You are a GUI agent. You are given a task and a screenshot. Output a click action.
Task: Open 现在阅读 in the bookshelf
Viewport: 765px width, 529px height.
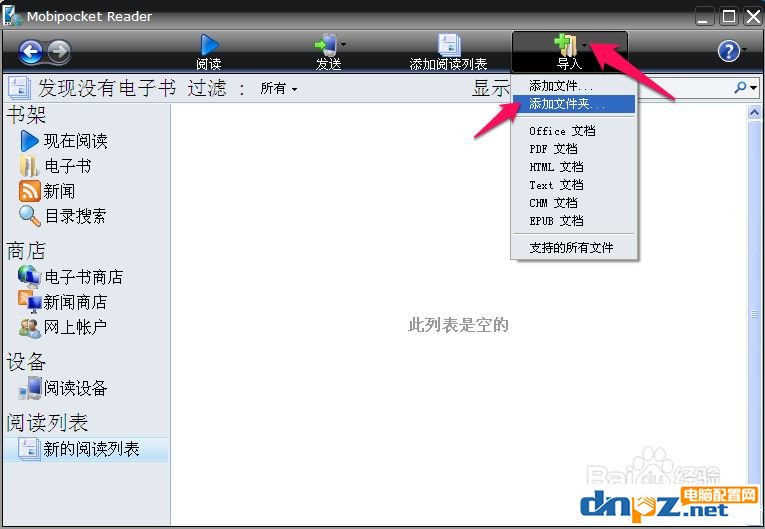[76, 141]
